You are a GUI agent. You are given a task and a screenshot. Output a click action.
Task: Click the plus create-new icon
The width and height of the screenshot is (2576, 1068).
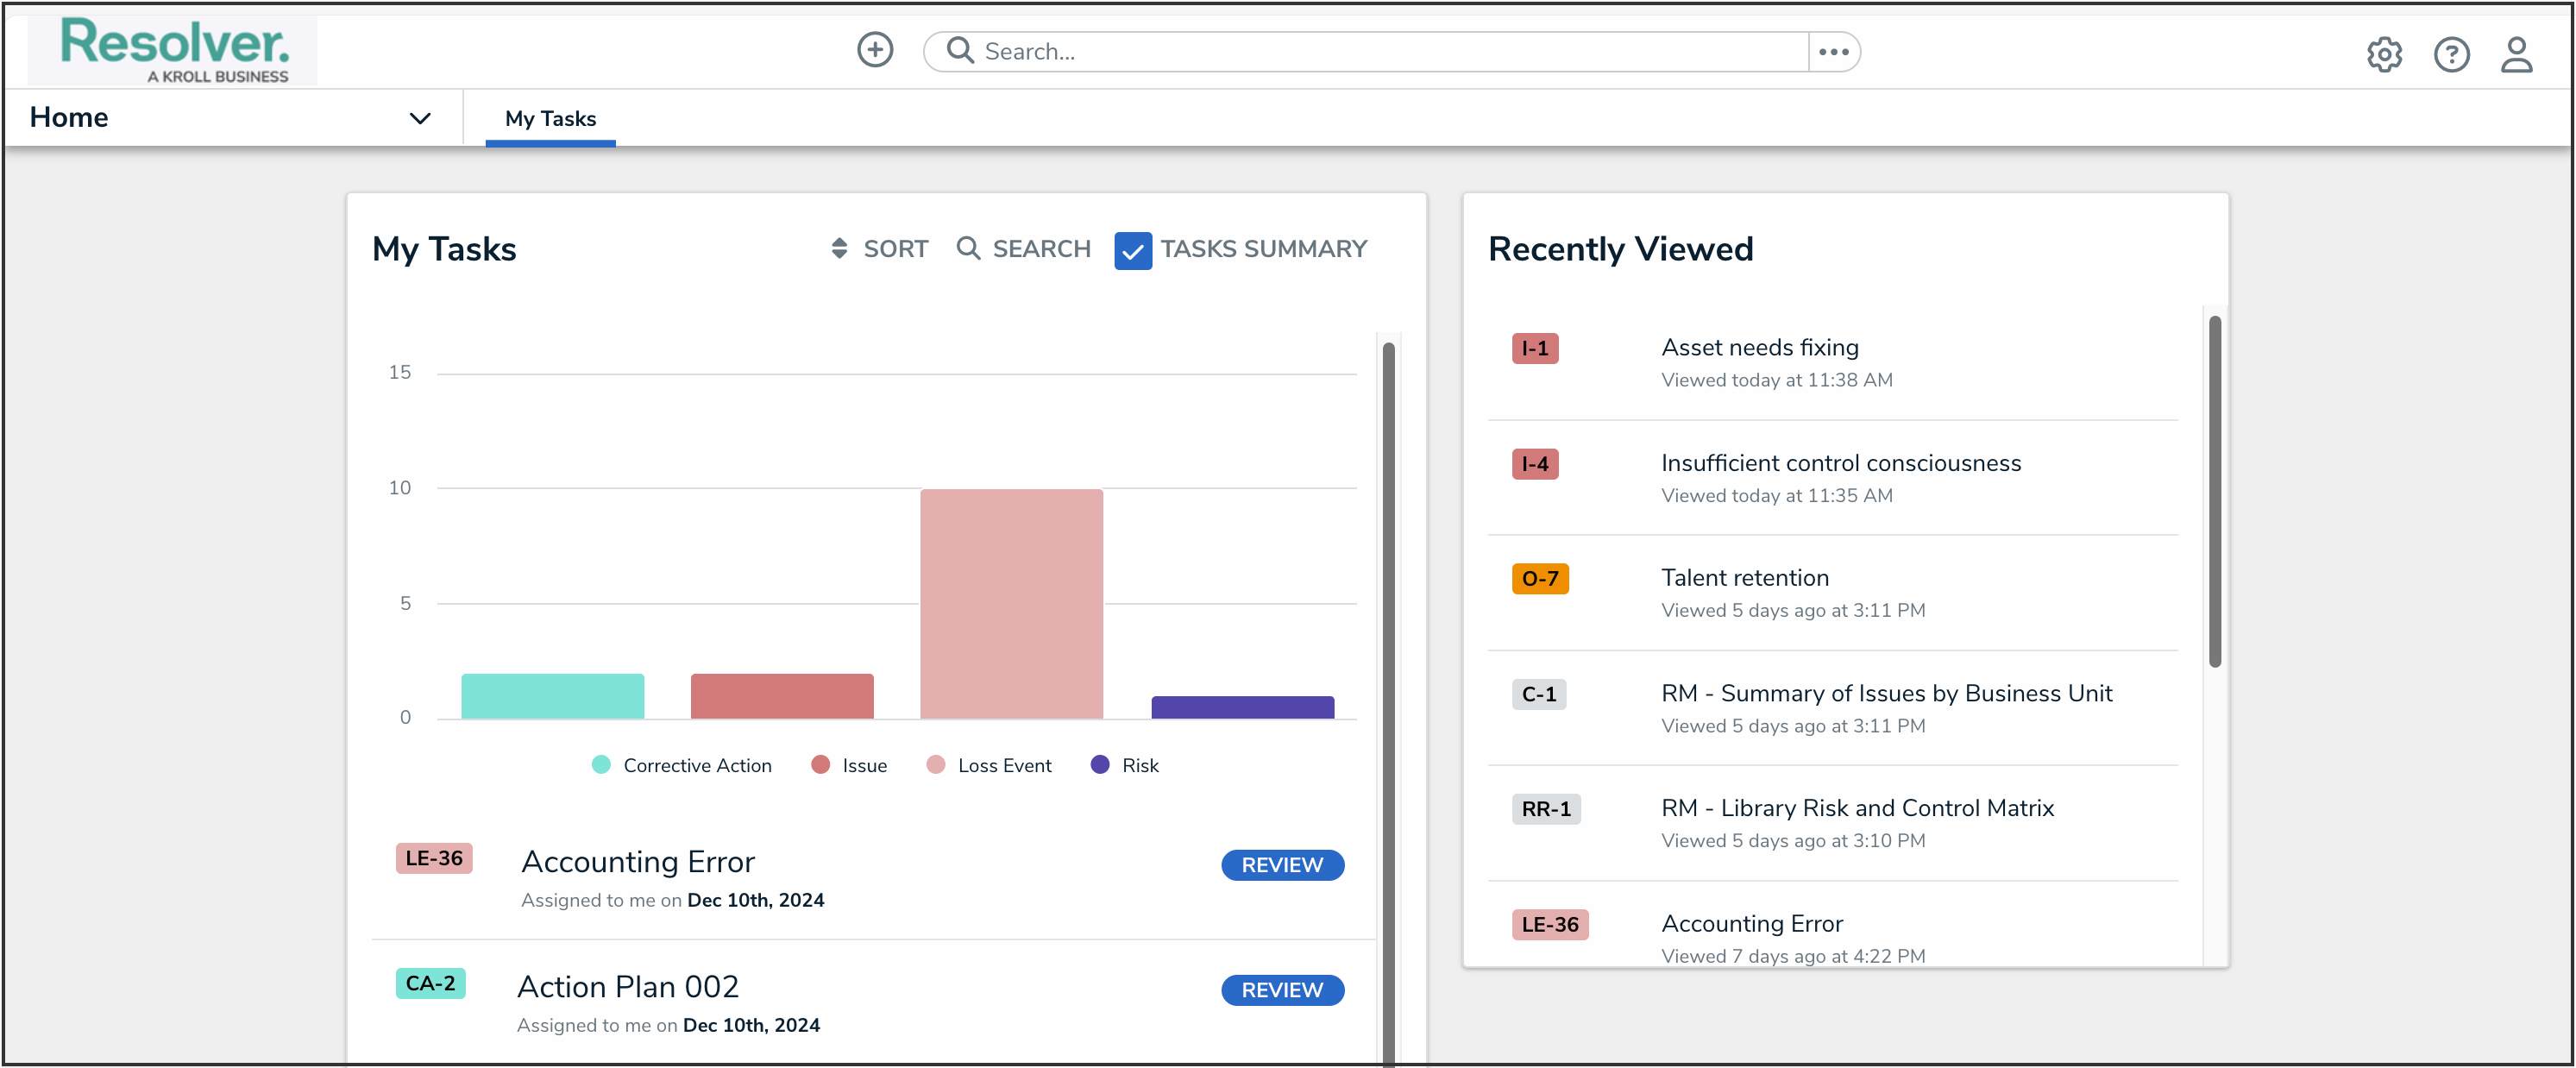[x=874, y=50]
